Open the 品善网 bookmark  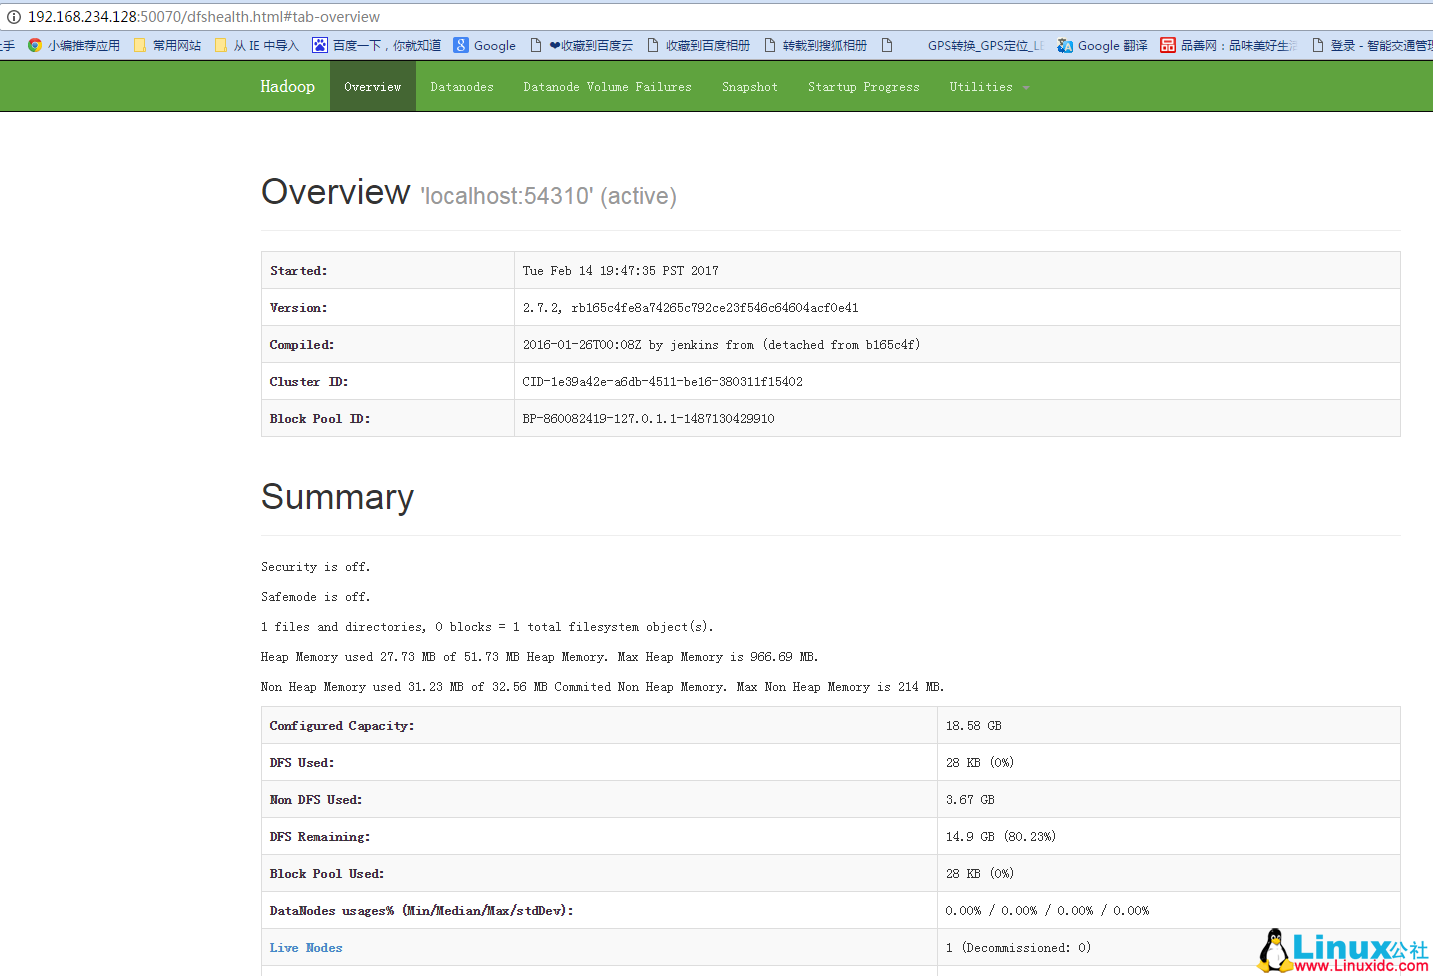click(1229, 46)
